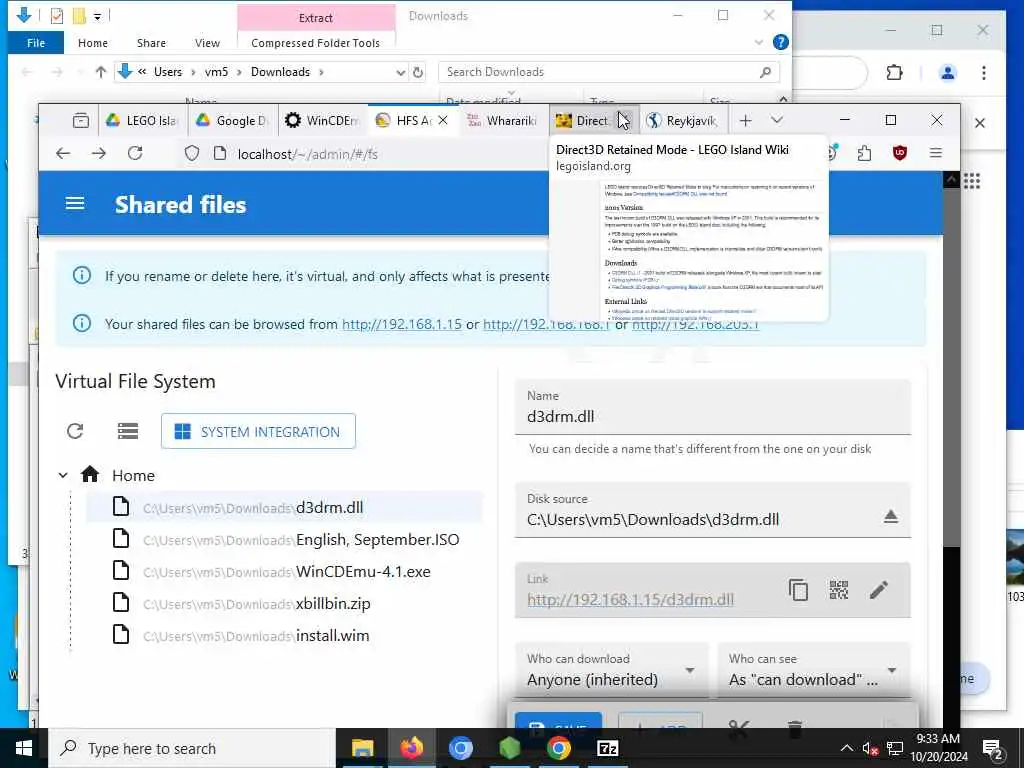Open Firefox extensions puzzle icon

click(864, 153)
